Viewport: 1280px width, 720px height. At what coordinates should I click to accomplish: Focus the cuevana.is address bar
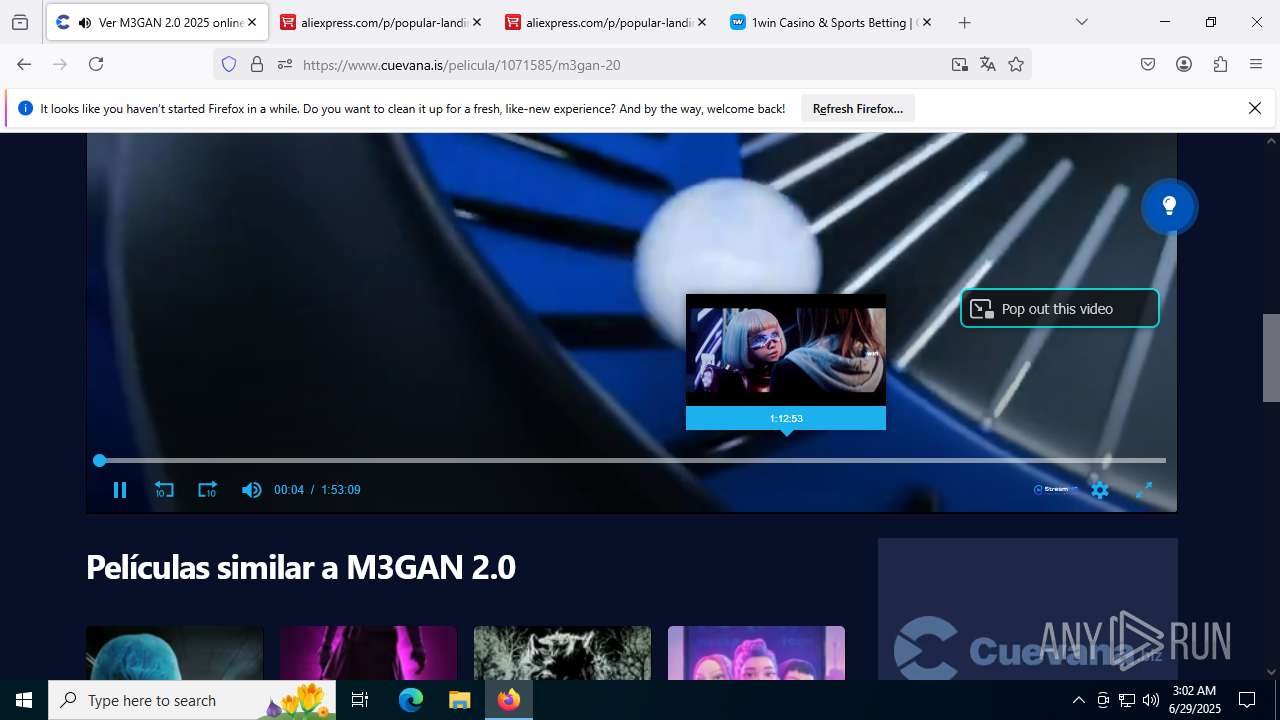tap(620, 64)
